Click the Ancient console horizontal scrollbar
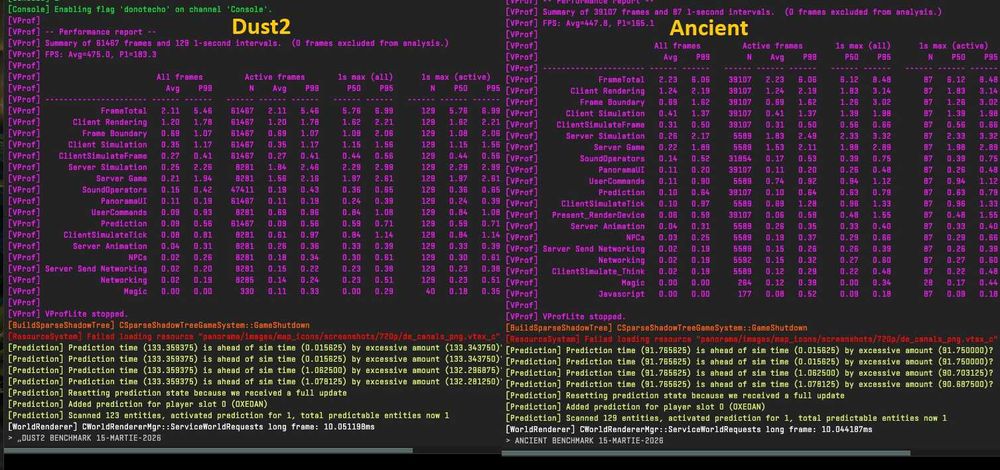This screenshot has height=470, width=1000. point(706,453)
